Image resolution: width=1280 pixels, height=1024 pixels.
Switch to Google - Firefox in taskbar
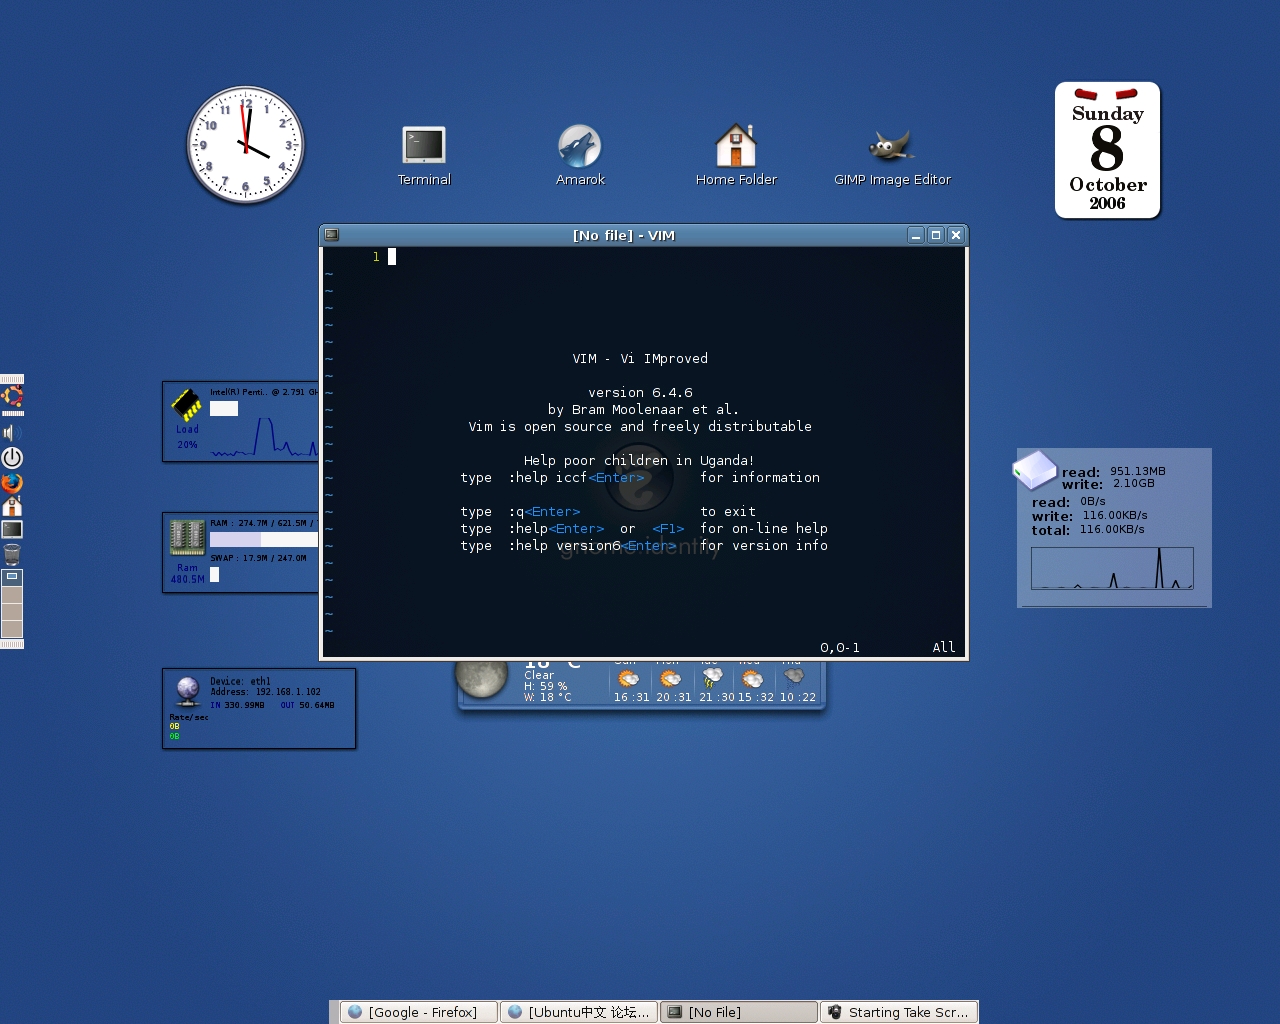pyautogui.click(x=419, y=1012)
